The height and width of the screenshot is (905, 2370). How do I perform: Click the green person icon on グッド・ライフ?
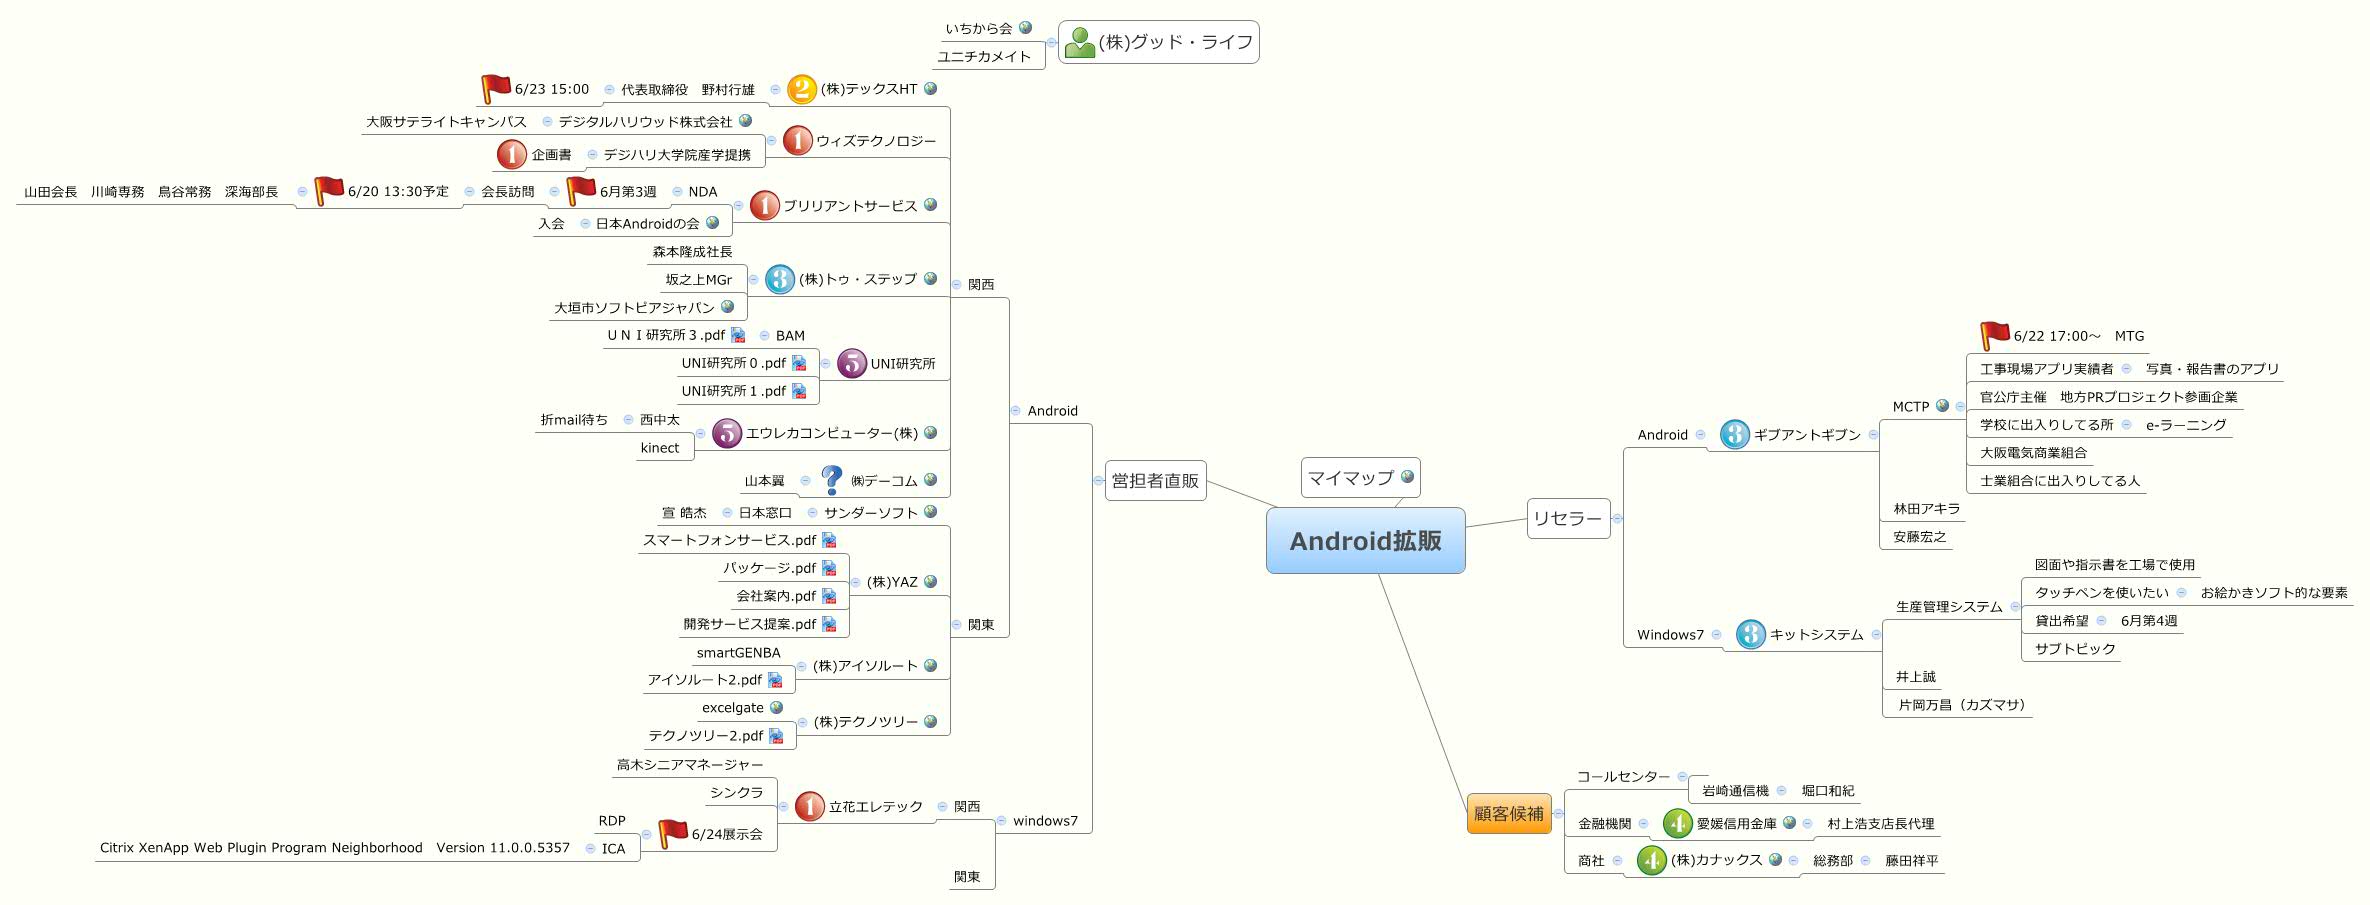coord(1079,42)
